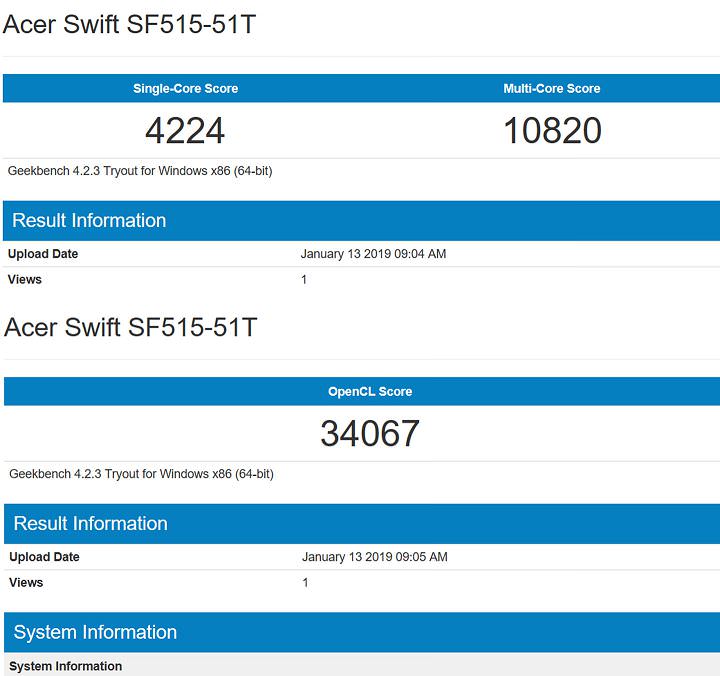Select the multi-core value 10820

551,130
